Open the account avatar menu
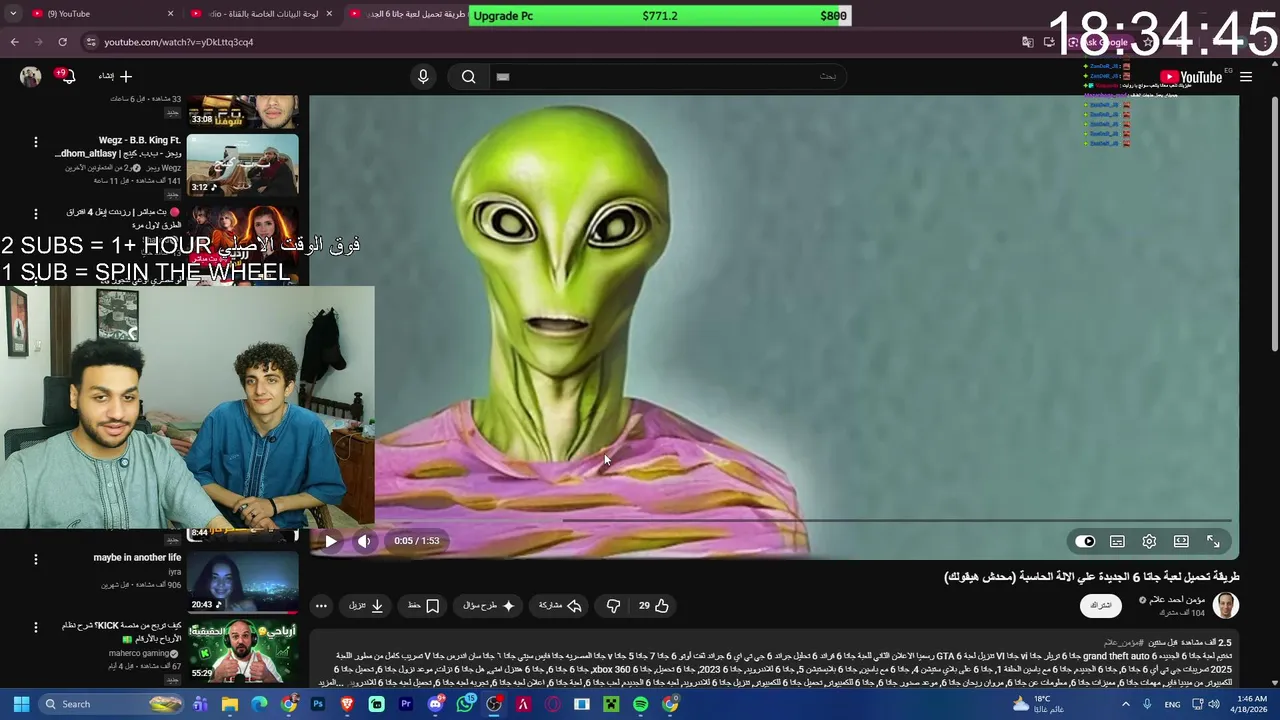 (30, 76)
